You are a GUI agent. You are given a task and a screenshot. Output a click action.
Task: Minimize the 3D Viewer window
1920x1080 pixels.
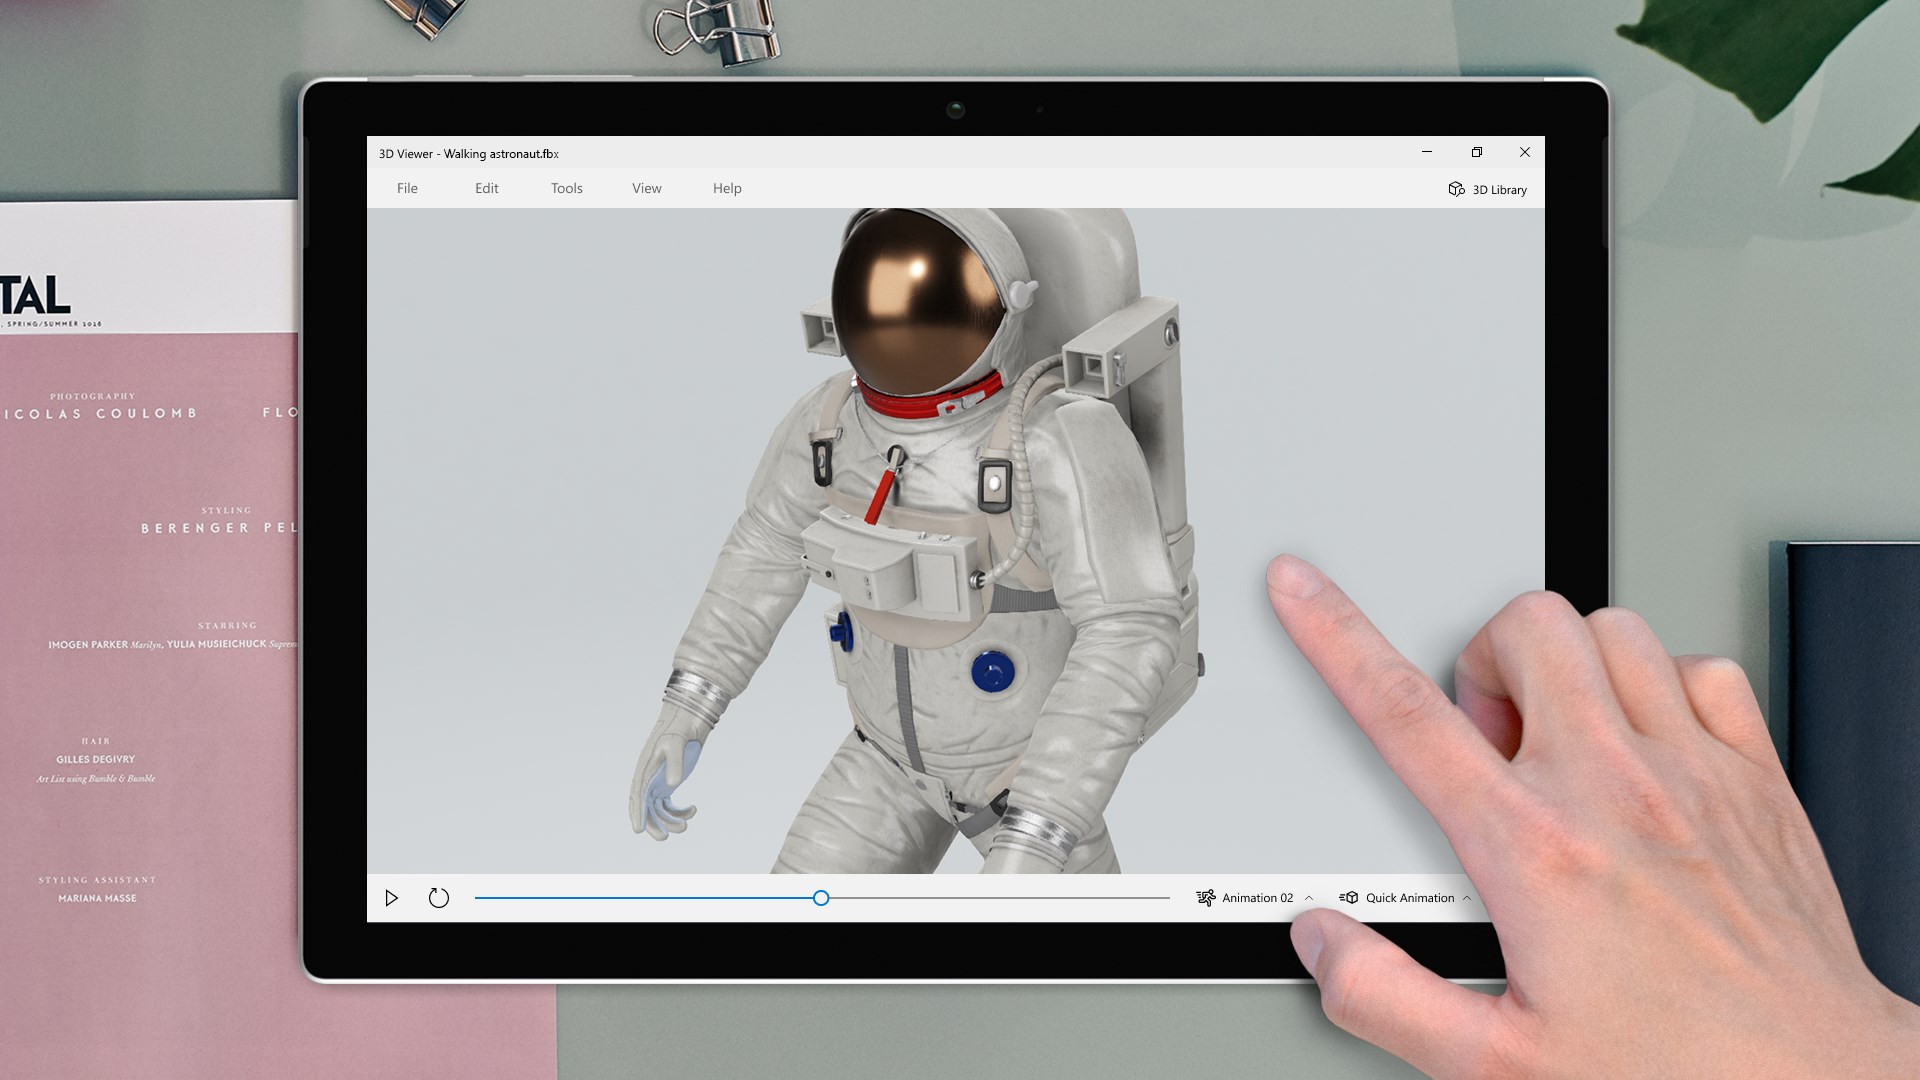pos(1425,152)
